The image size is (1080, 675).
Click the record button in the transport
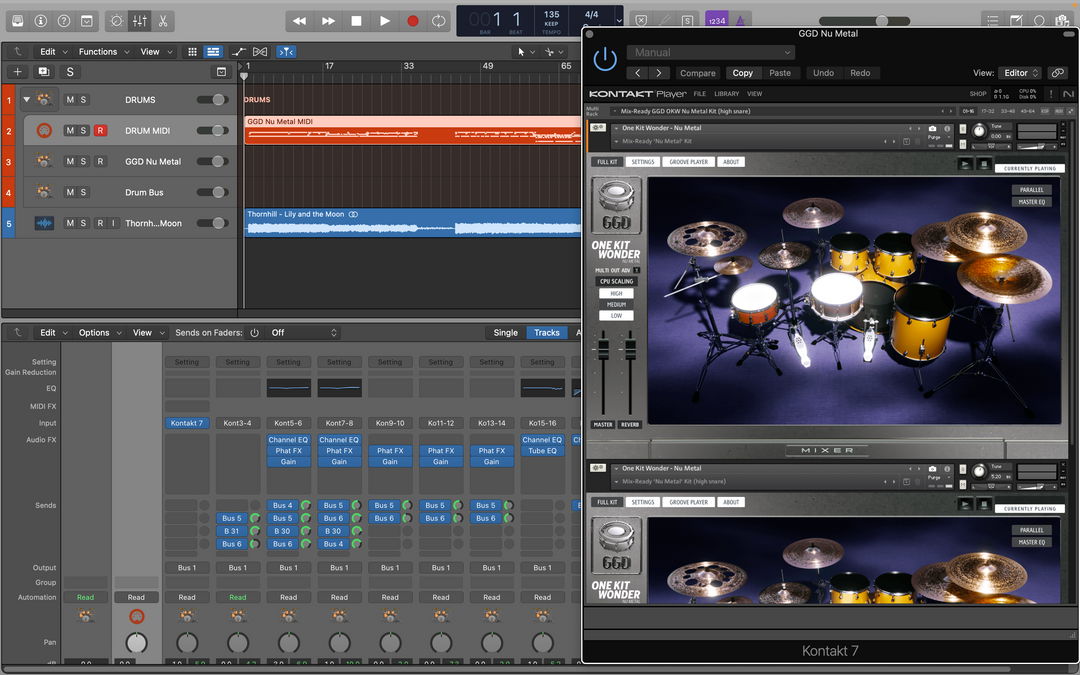pyautogui.click(x=411, y=19)
